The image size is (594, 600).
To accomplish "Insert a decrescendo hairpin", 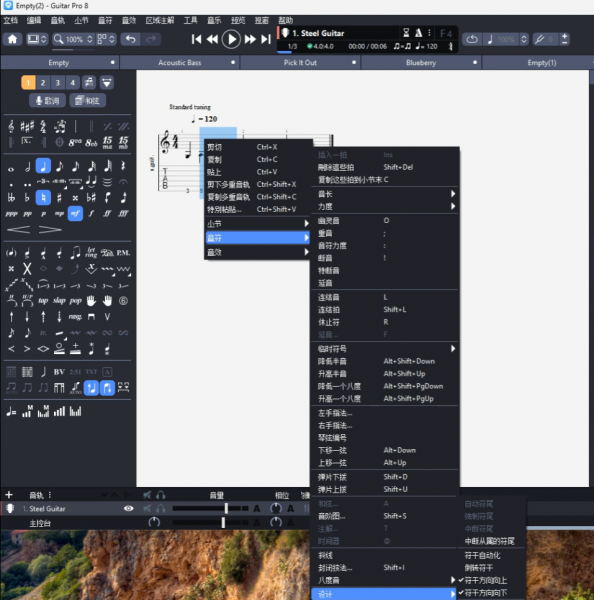I will click(50, 229).
